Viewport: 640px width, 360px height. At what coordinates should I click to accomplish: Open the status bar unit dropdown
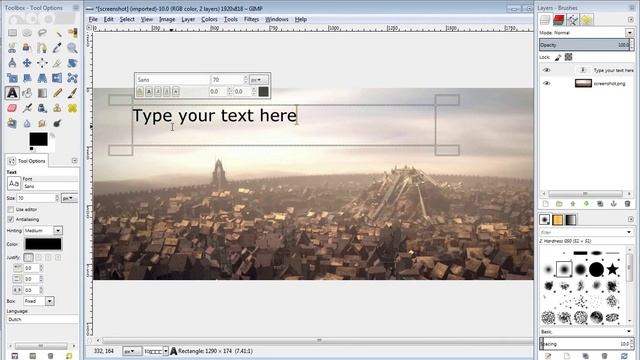(x=131, y=351)
